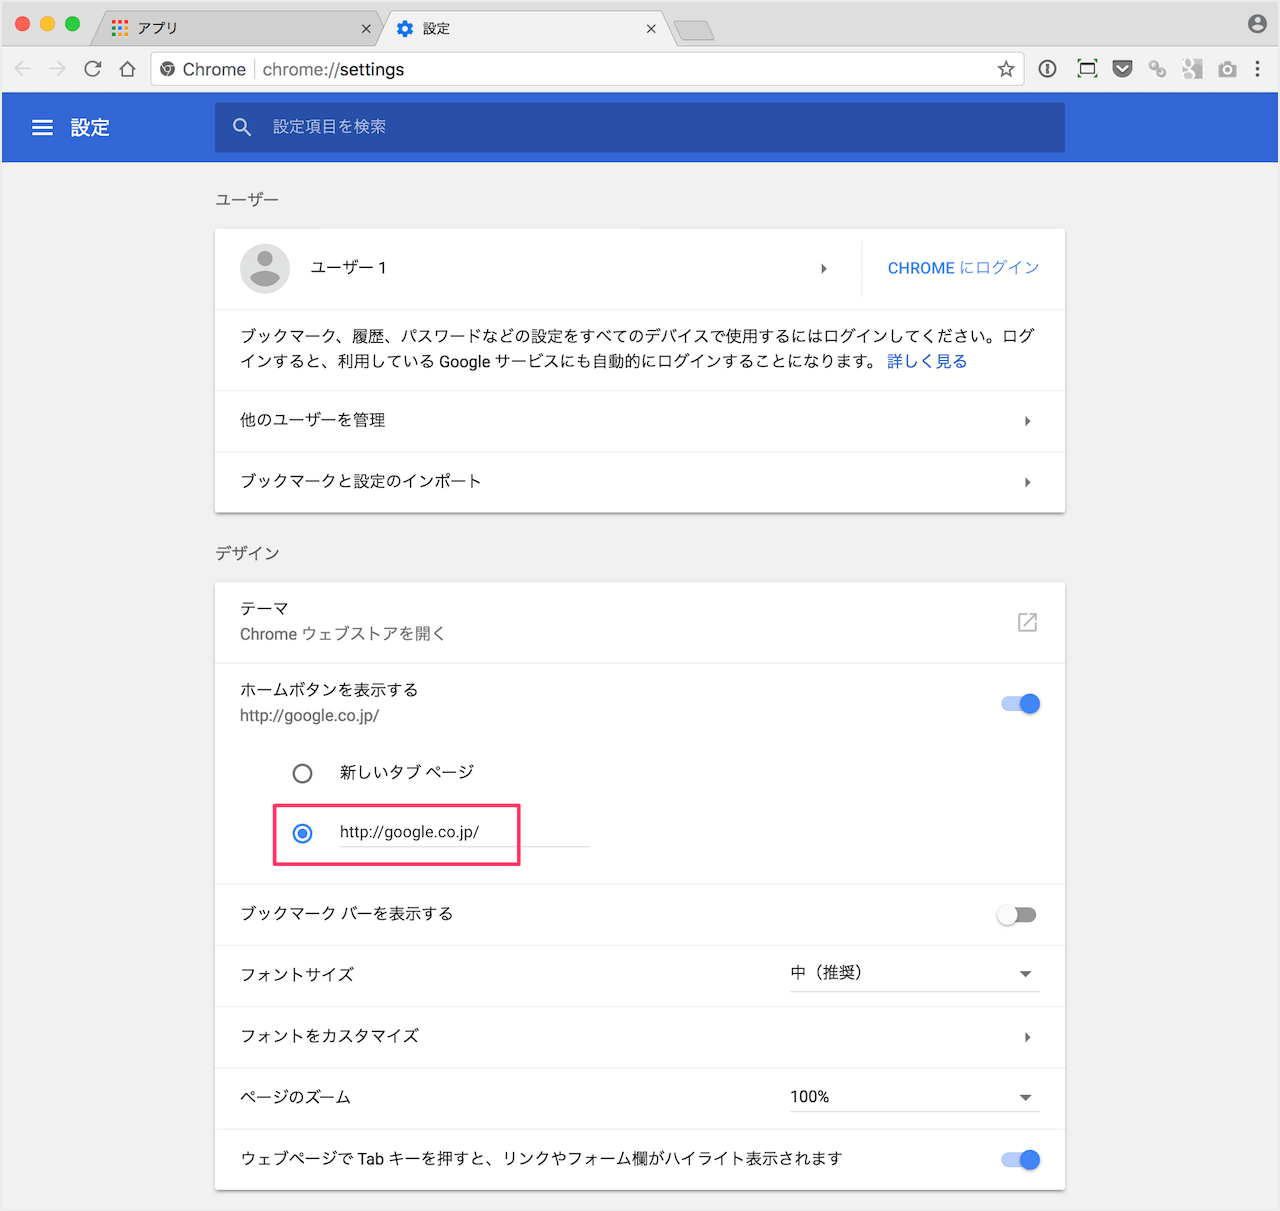Screen dimensions: 1280x1211
Task: Open Chrome web store external link icon
Action: (1027, 622)
